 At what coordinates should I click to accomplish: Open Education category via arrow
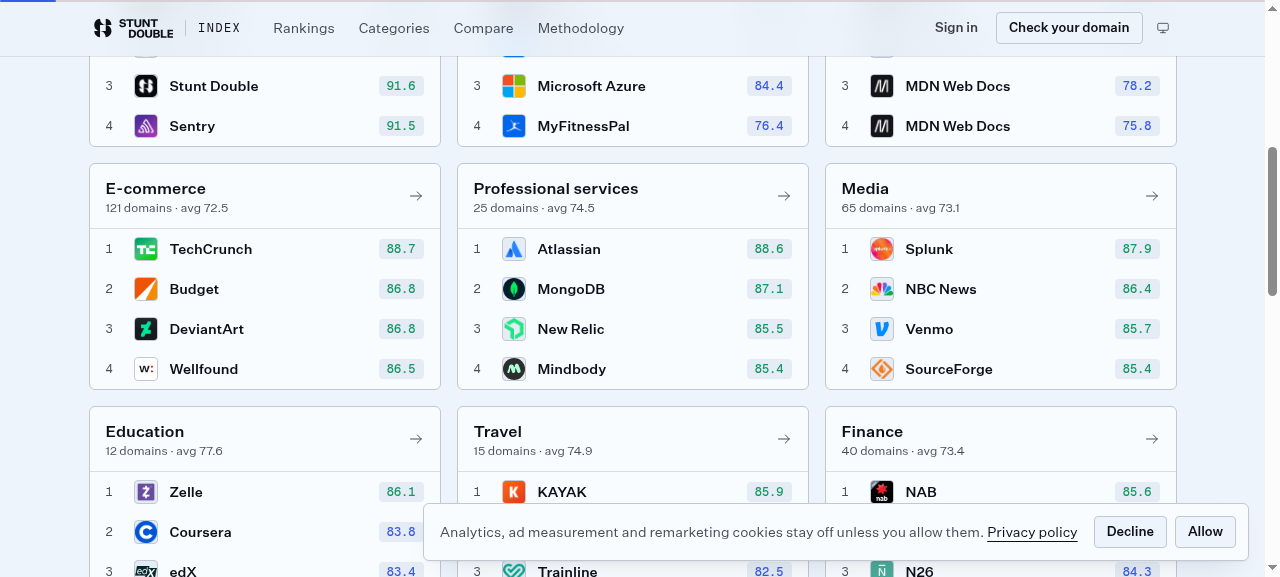point(416,439)
